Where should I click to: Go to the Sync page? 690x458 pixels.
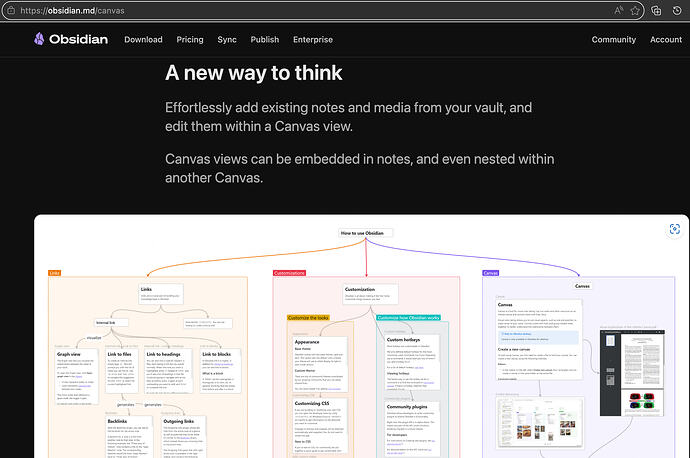[226, 40]
